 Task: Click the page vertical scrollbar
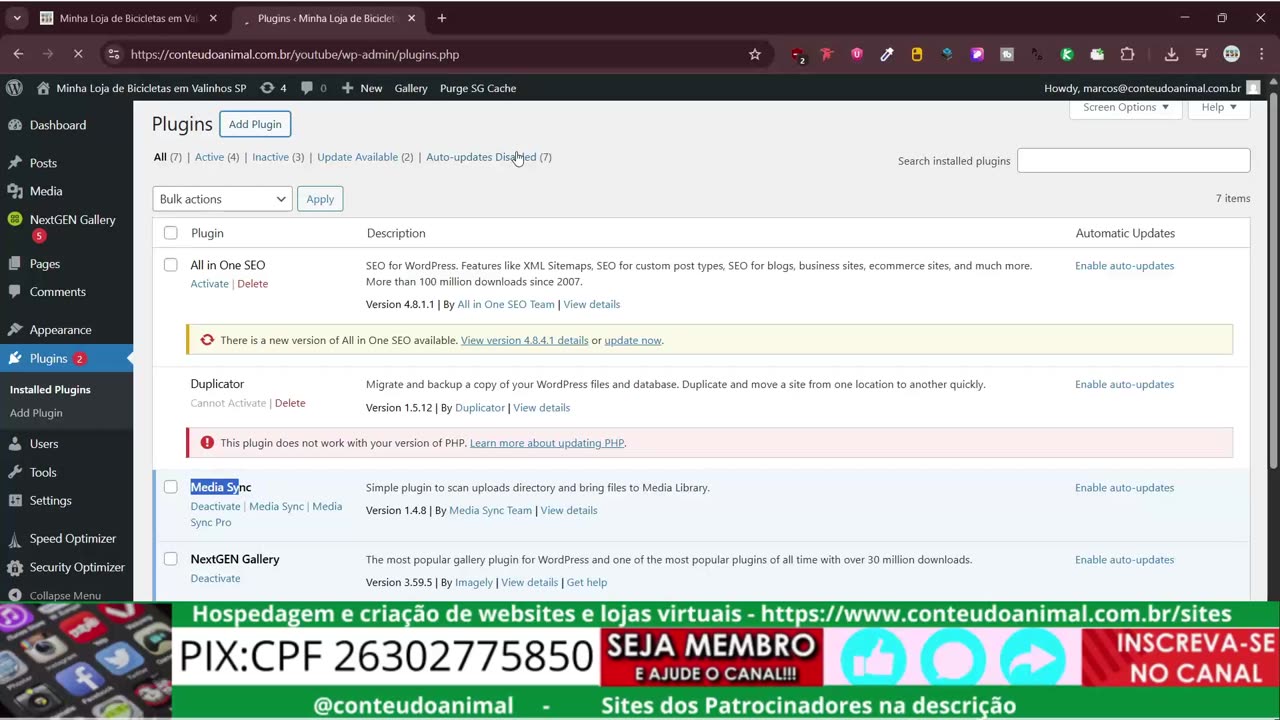(x=1273, y=280)
